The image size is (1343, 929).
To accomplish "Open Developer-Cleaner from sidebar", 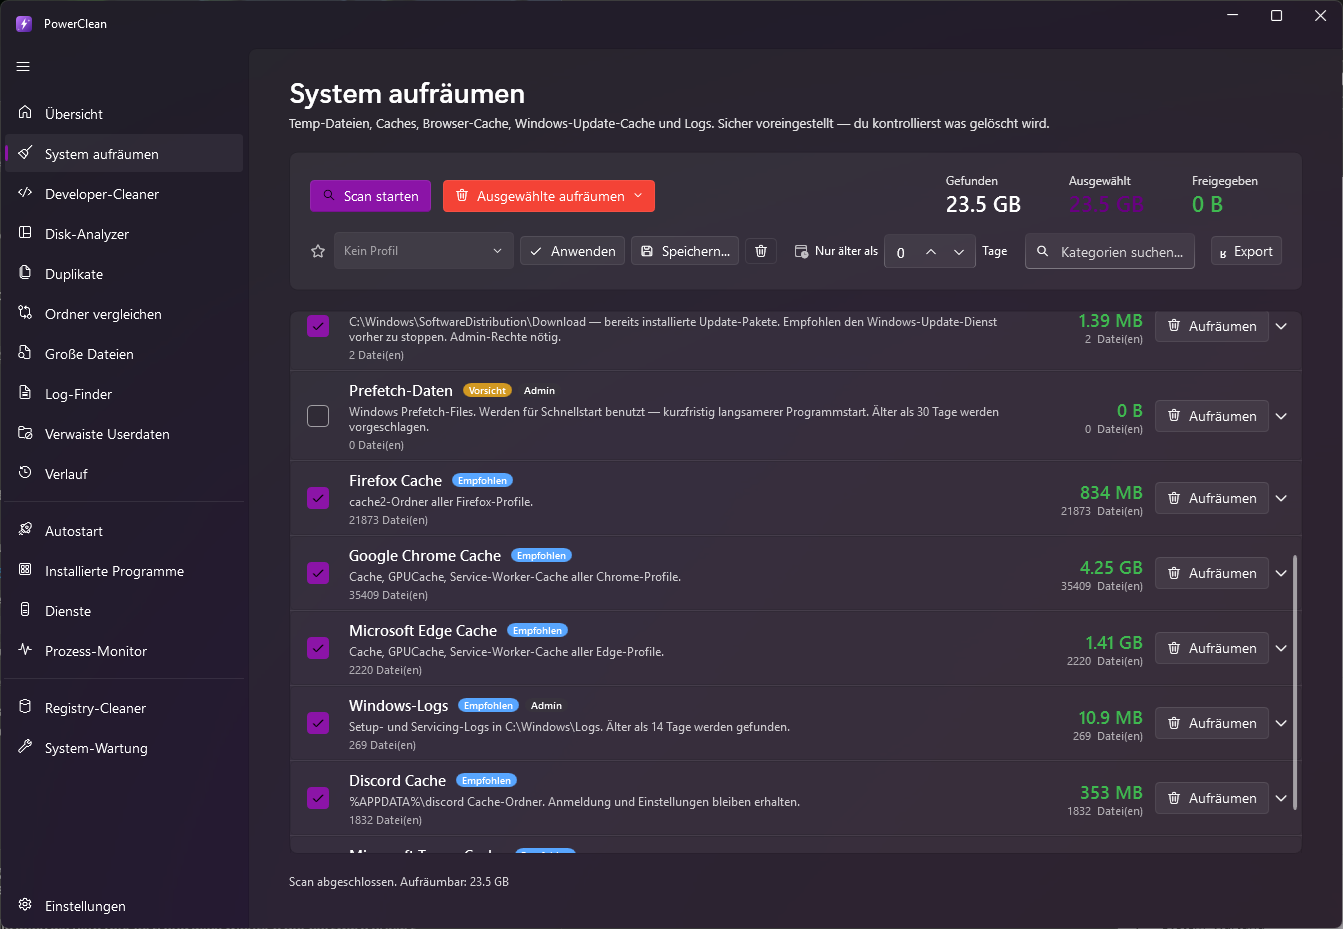I will tap(124, 194).
